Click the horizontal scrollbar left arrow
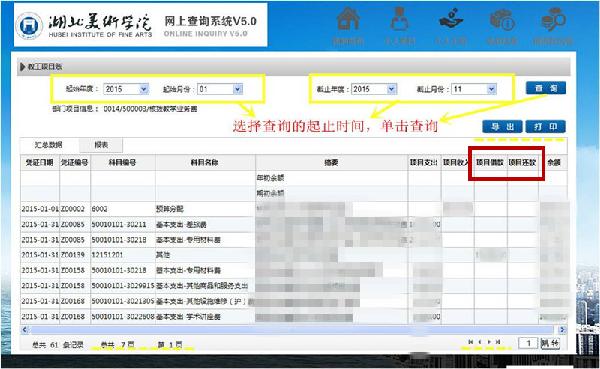 point(25,330)
